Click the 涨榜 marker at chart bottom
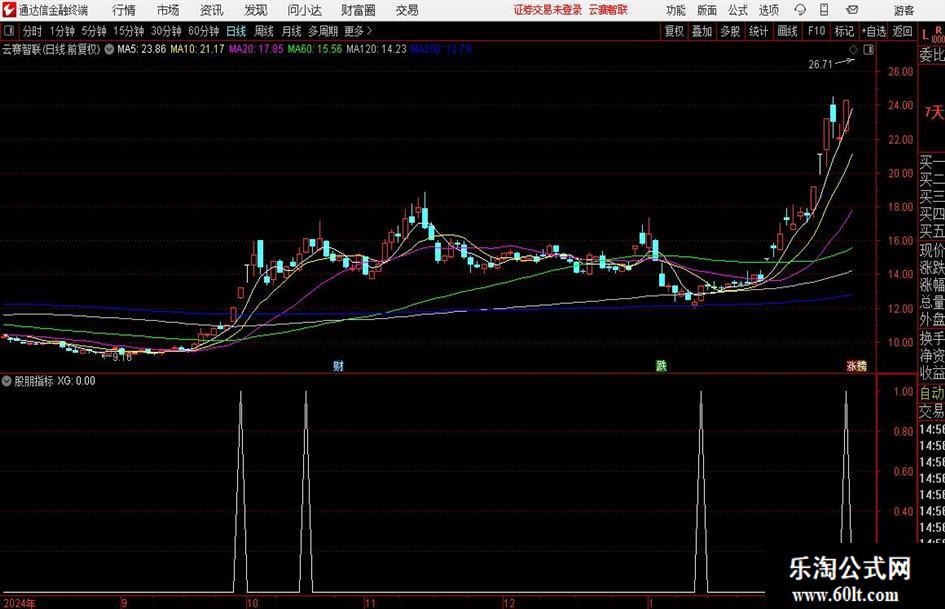 coord(856,366)
